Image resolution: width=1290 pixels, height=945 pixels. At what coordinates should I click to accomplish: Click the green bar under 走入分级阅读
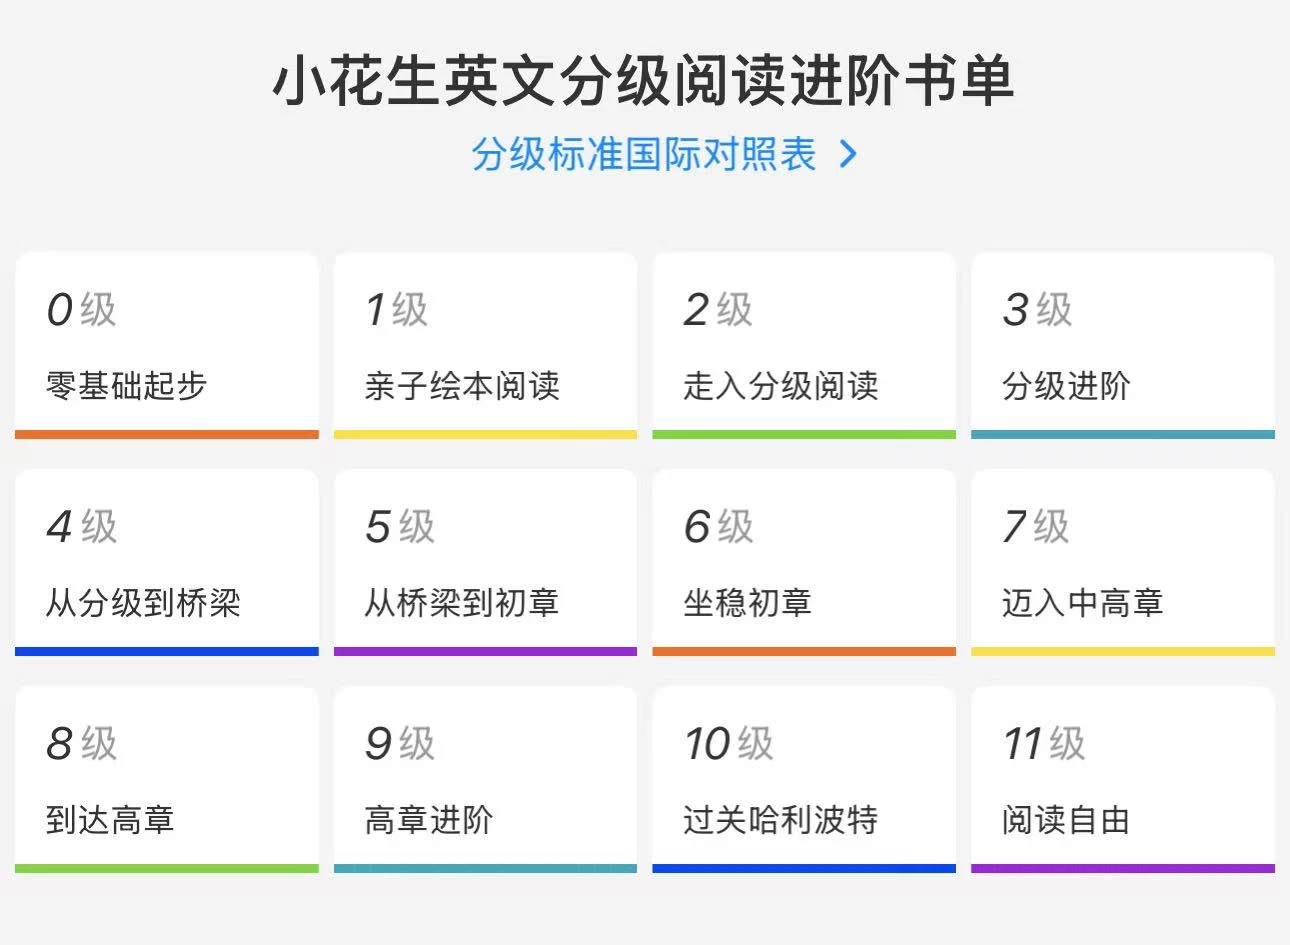coord(804,433)
